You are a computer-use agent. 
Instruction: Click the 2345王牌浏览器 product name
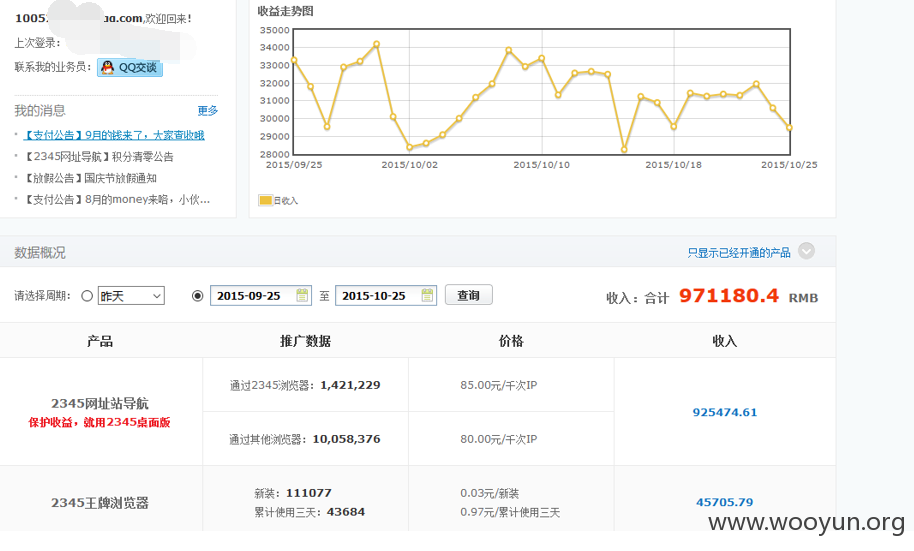(x=100, y=503)
